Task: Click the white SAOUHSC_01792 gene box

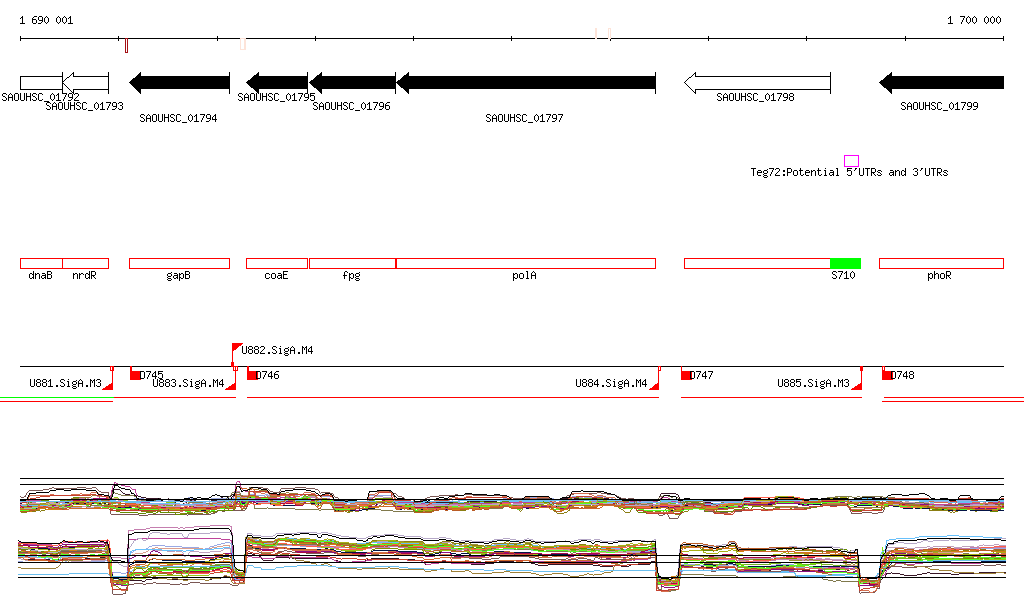Action: point(41,83)
